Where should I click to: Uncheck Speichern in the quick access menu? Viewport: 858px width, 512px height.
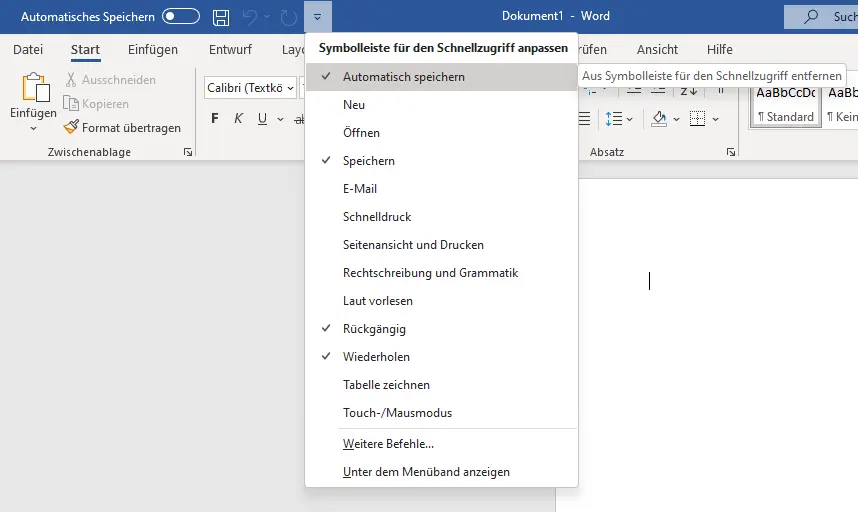click(x=369, y=161)
